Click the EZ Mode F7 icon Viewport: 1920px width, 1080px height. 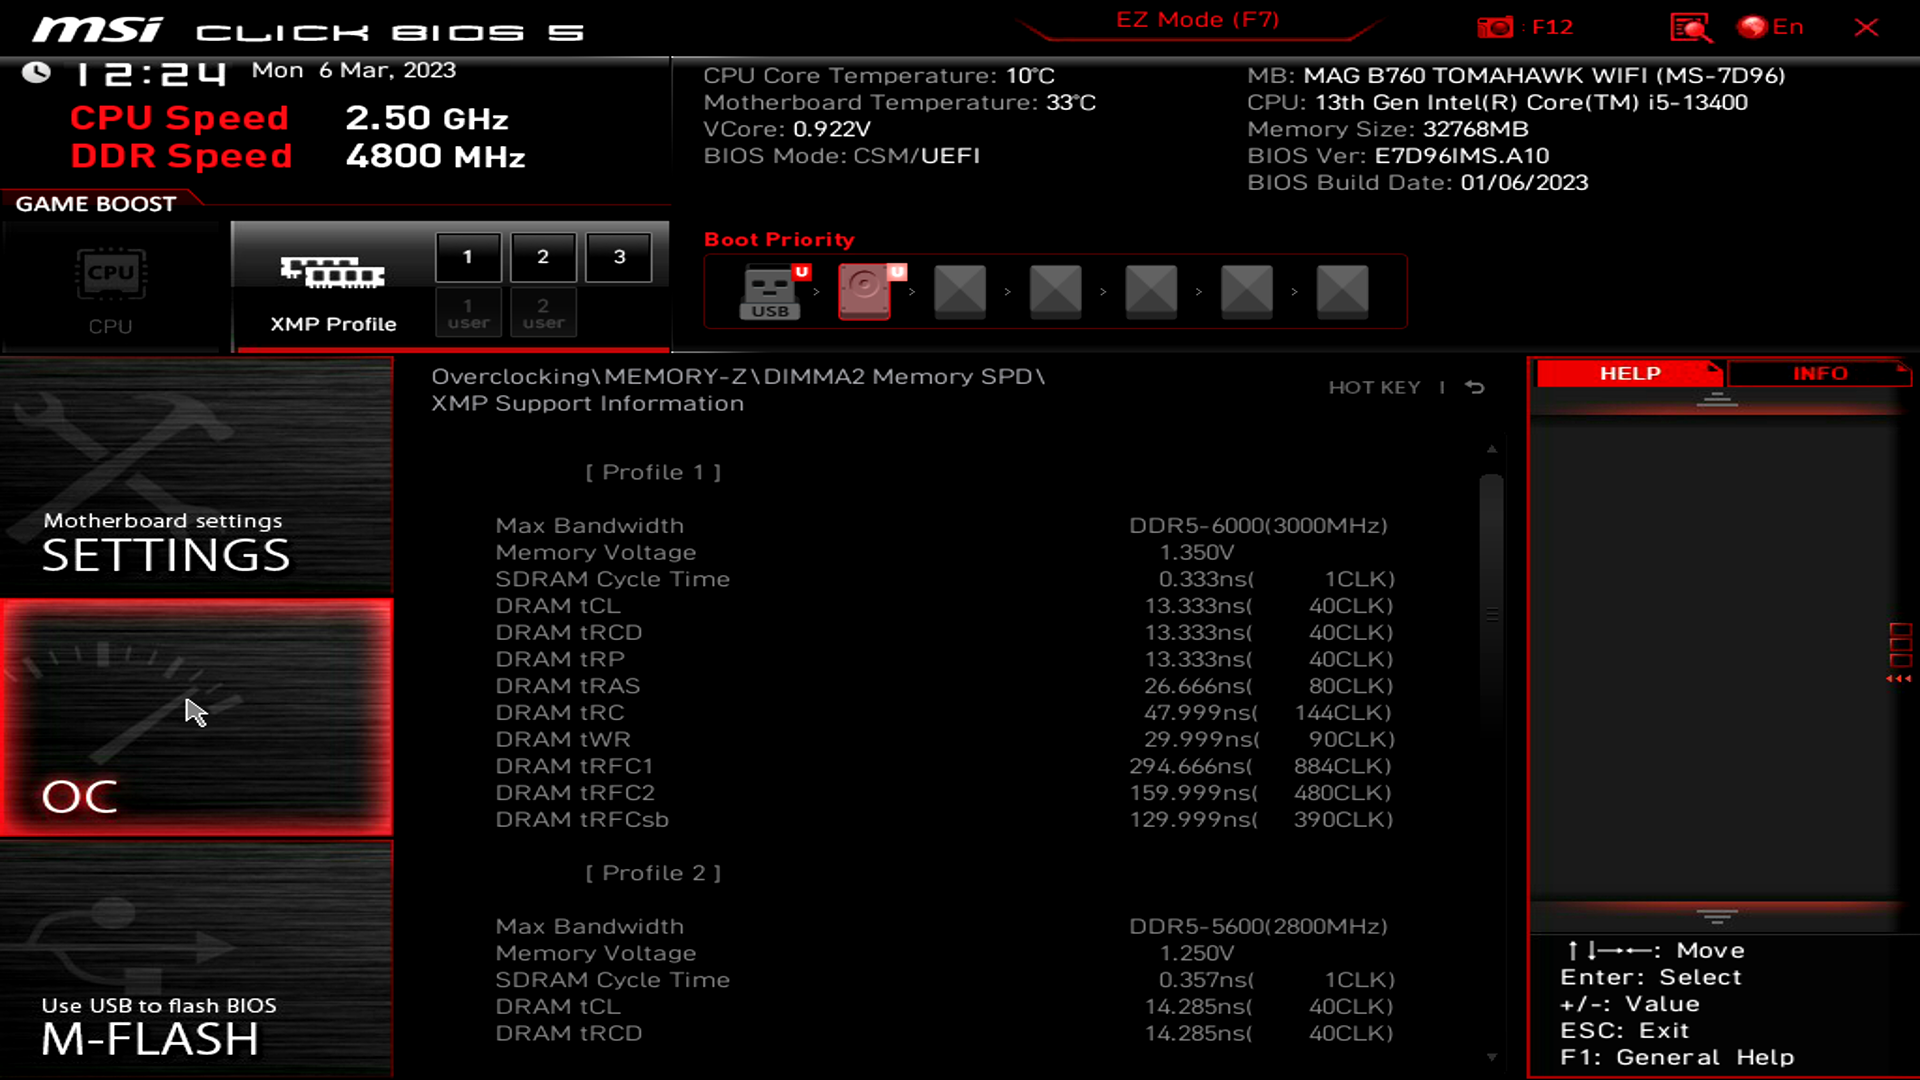click(x=1197, y=18)
